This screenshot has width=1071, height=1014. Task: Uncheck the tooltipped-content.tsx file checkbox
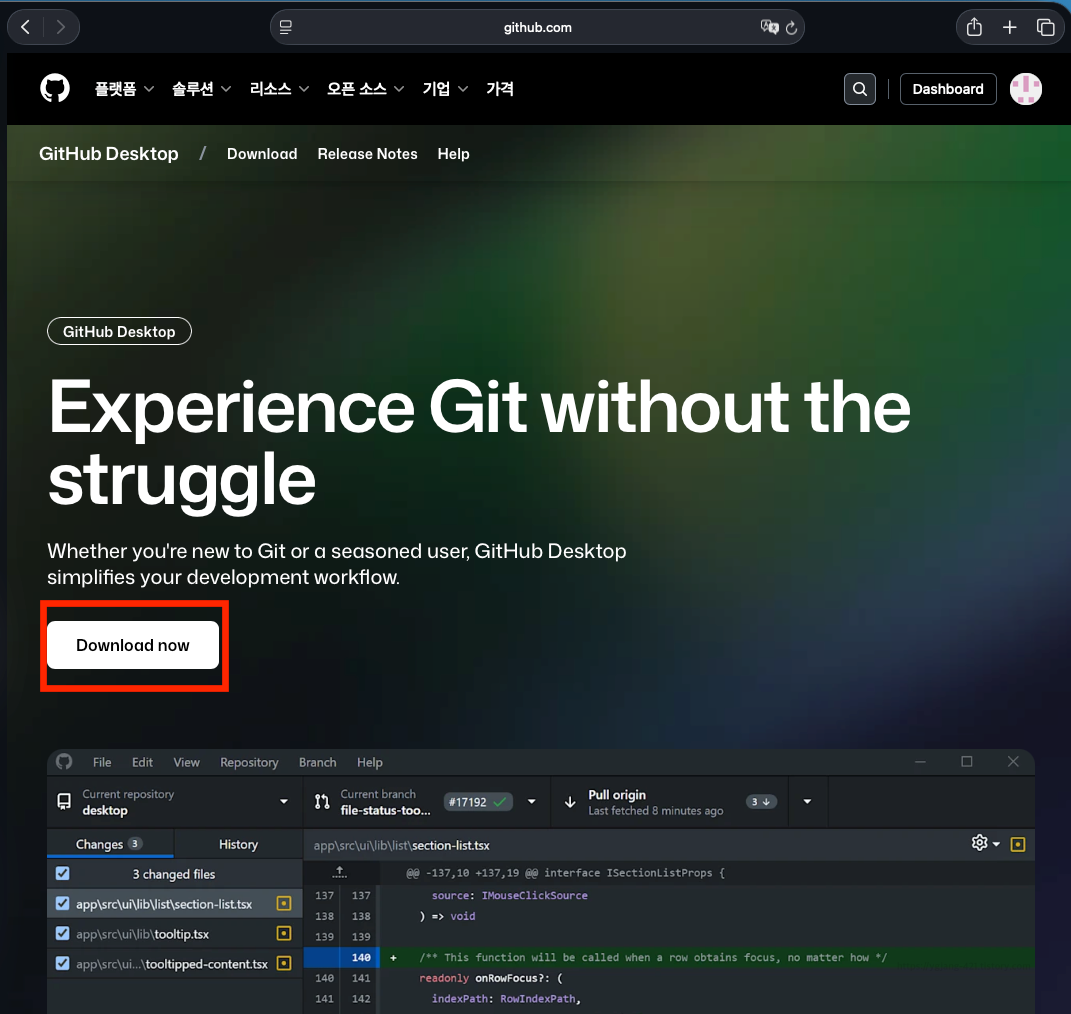pos(63,963)
